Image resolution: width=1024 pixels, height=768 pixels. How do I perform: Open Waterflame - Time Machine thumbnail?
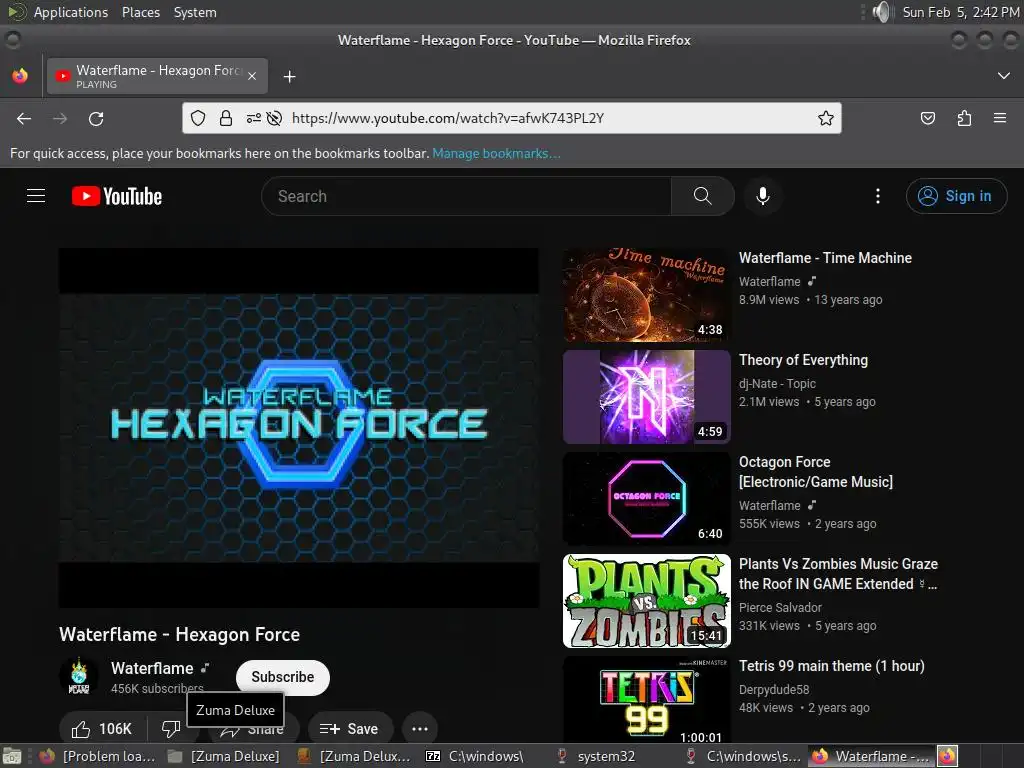pyautogui.click(x=647, y=295)
